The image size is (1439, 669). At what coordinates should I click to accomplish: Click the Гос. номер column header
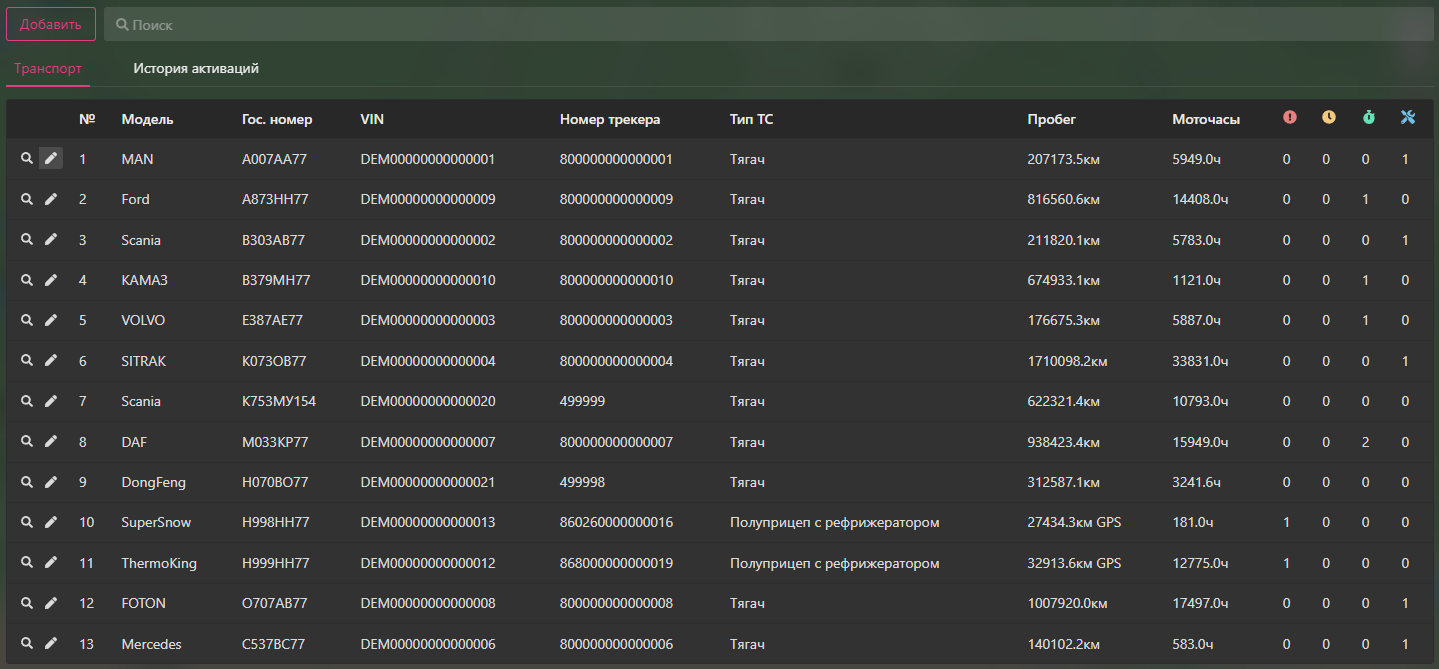[277, 119]
